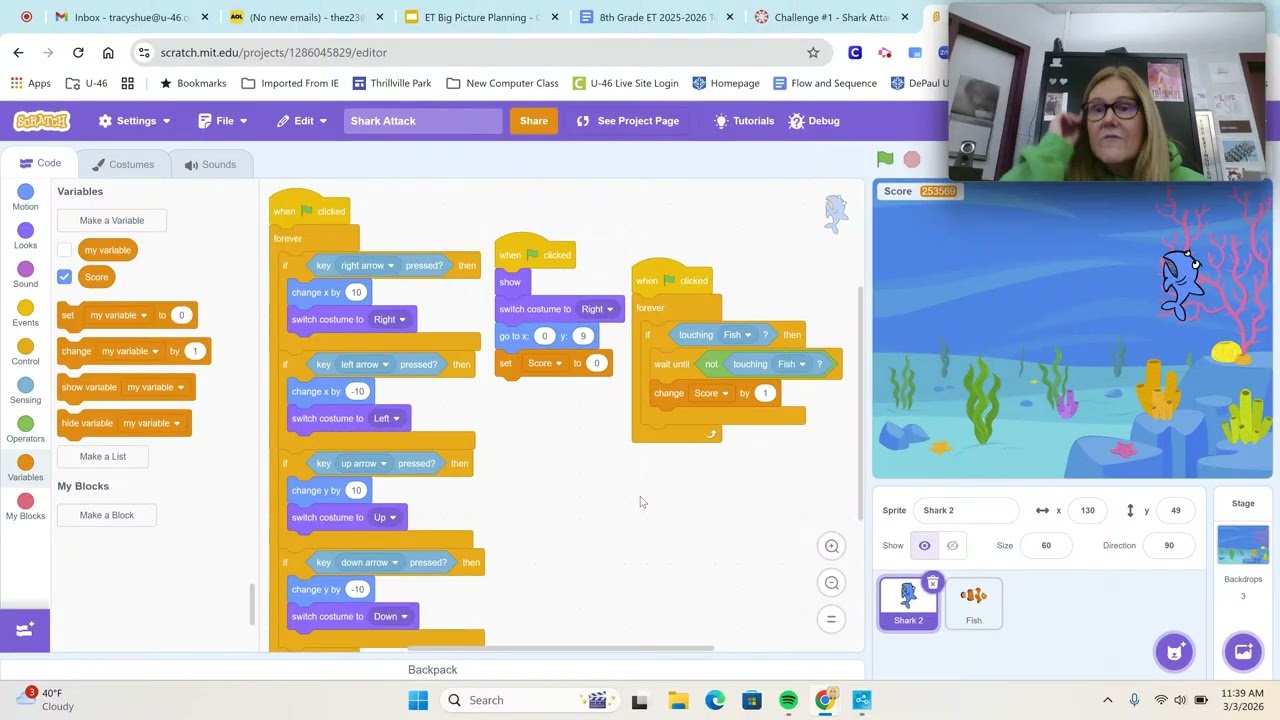The image size is (1280, 720).
Task: Open the Backpack panel
Action: point(432,670)
